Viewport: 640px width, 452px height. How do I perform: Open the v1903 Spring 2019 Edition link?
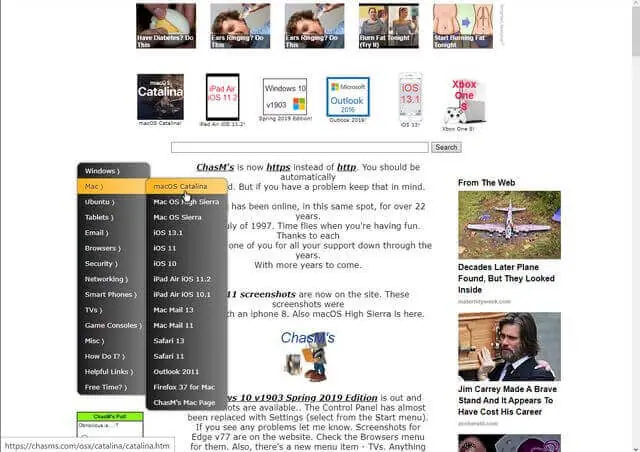click(302, 398)
